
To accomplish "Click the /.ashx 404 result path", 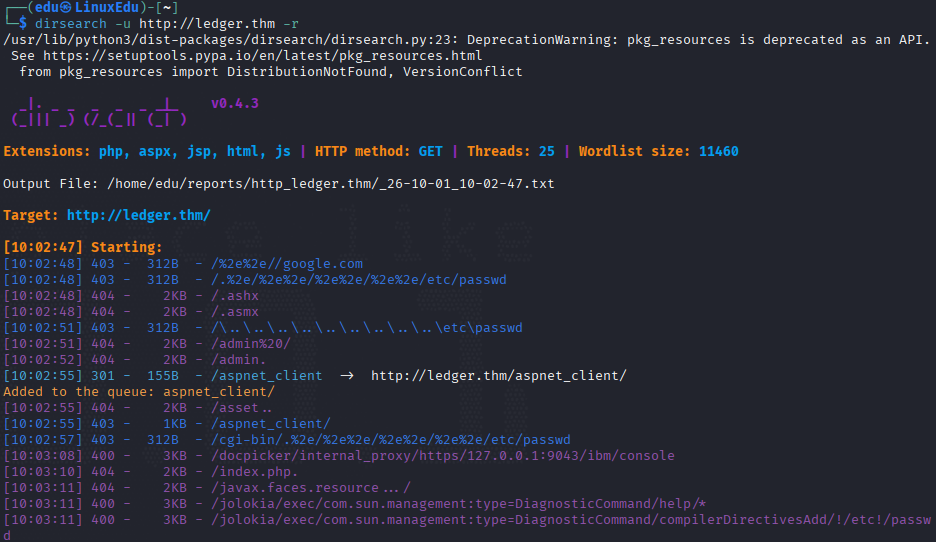I will [235, 295].
